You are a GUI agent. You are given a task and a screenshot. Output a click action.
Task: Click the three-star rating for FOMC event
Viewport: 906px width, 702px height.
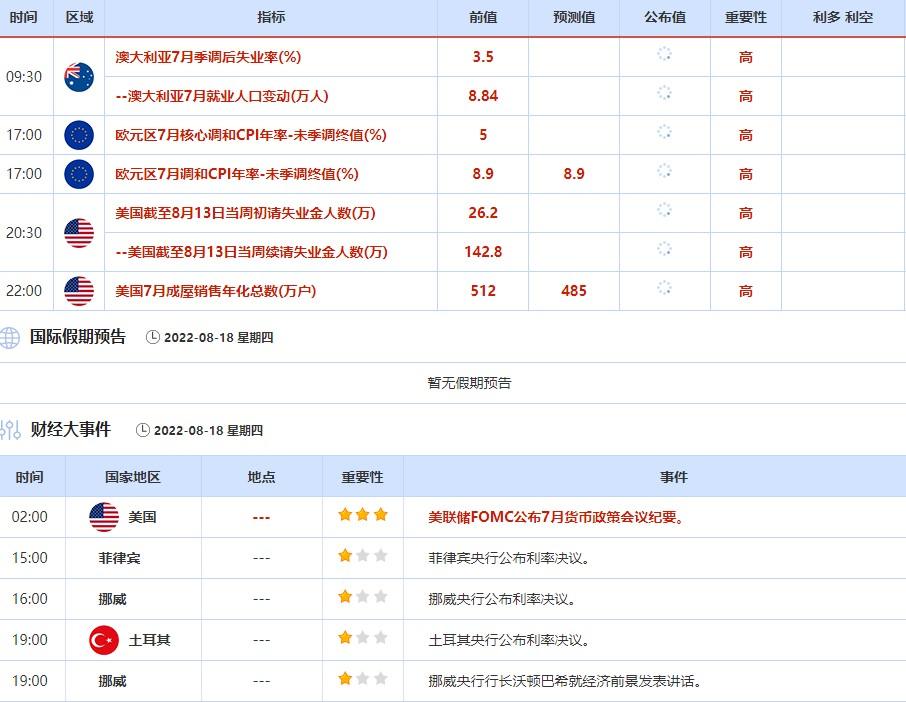point(362,516)
